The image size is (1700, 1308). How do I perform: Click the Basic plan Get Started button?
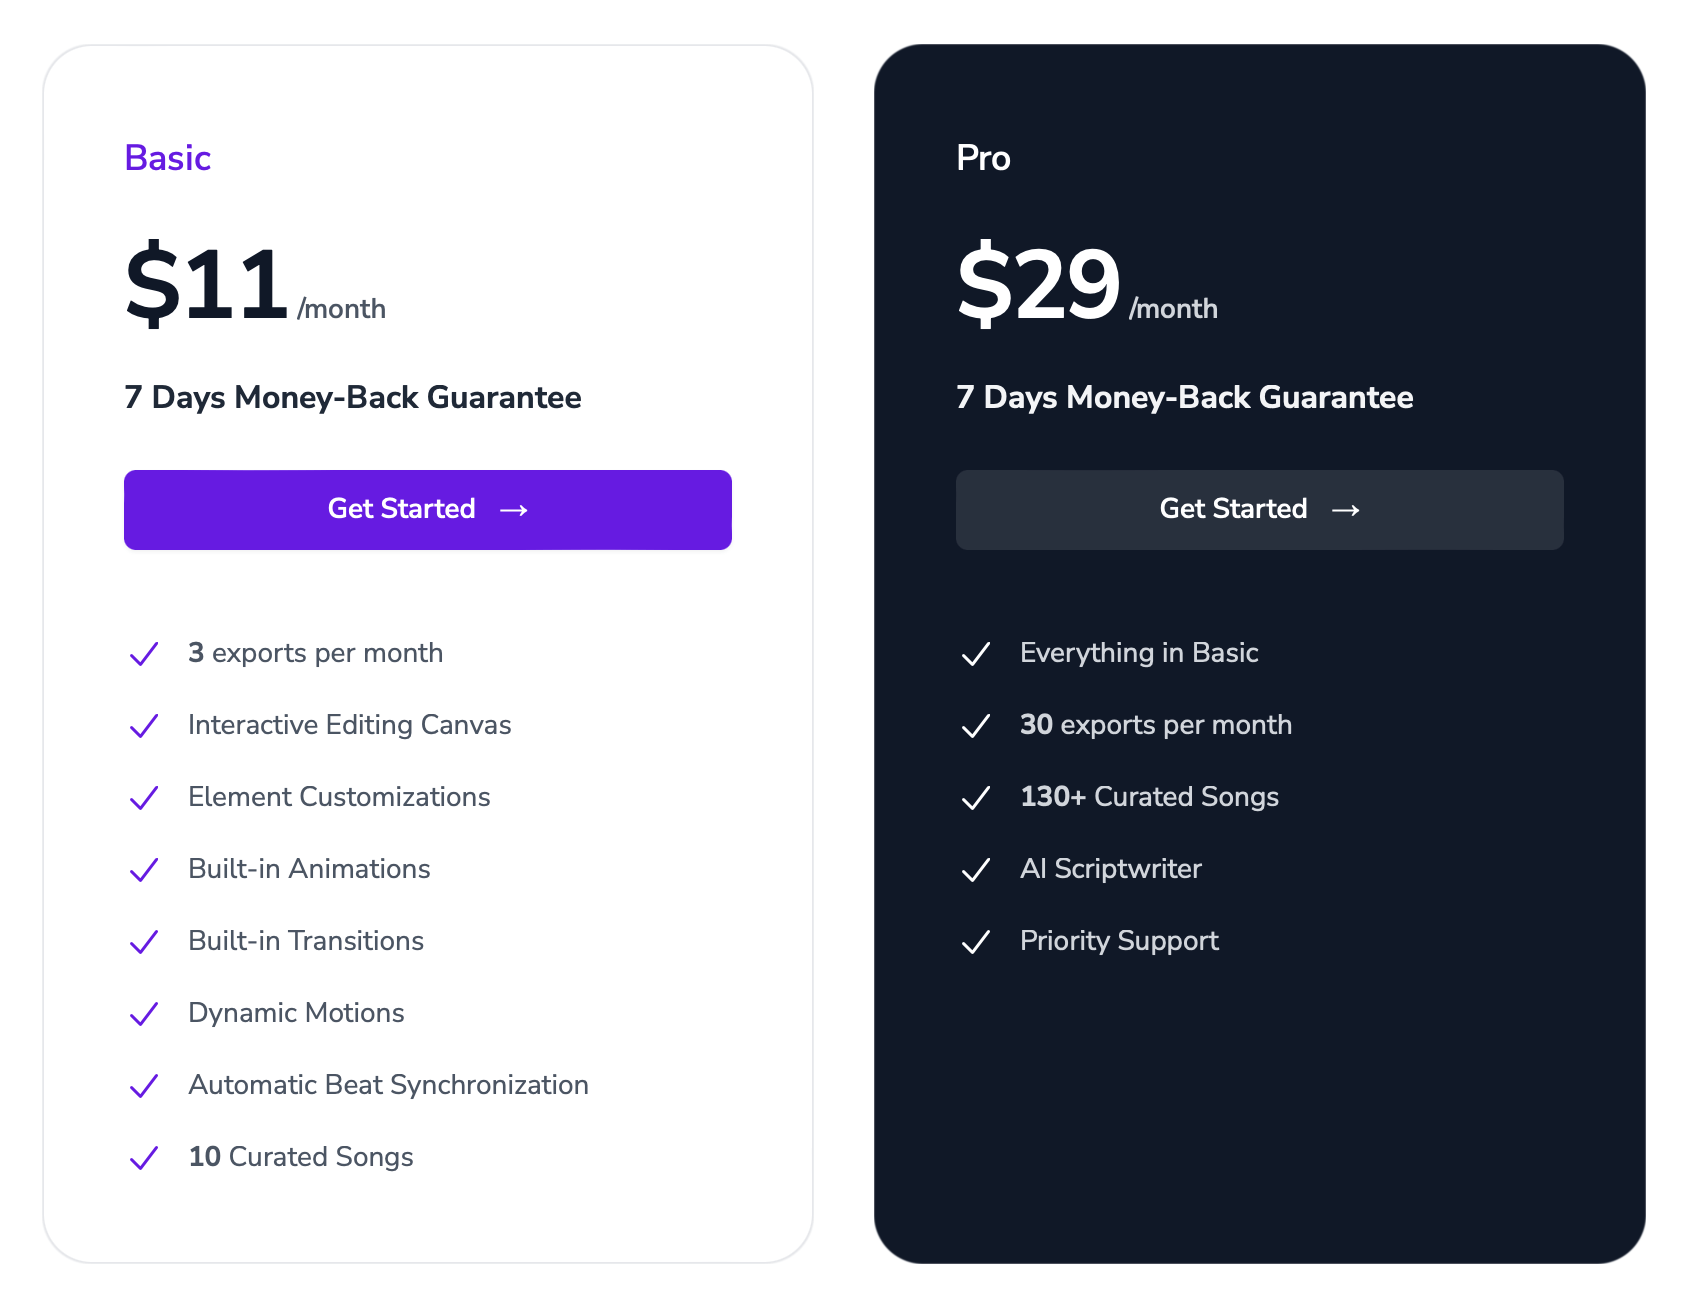pyautogui.click(x=428, y=510)
